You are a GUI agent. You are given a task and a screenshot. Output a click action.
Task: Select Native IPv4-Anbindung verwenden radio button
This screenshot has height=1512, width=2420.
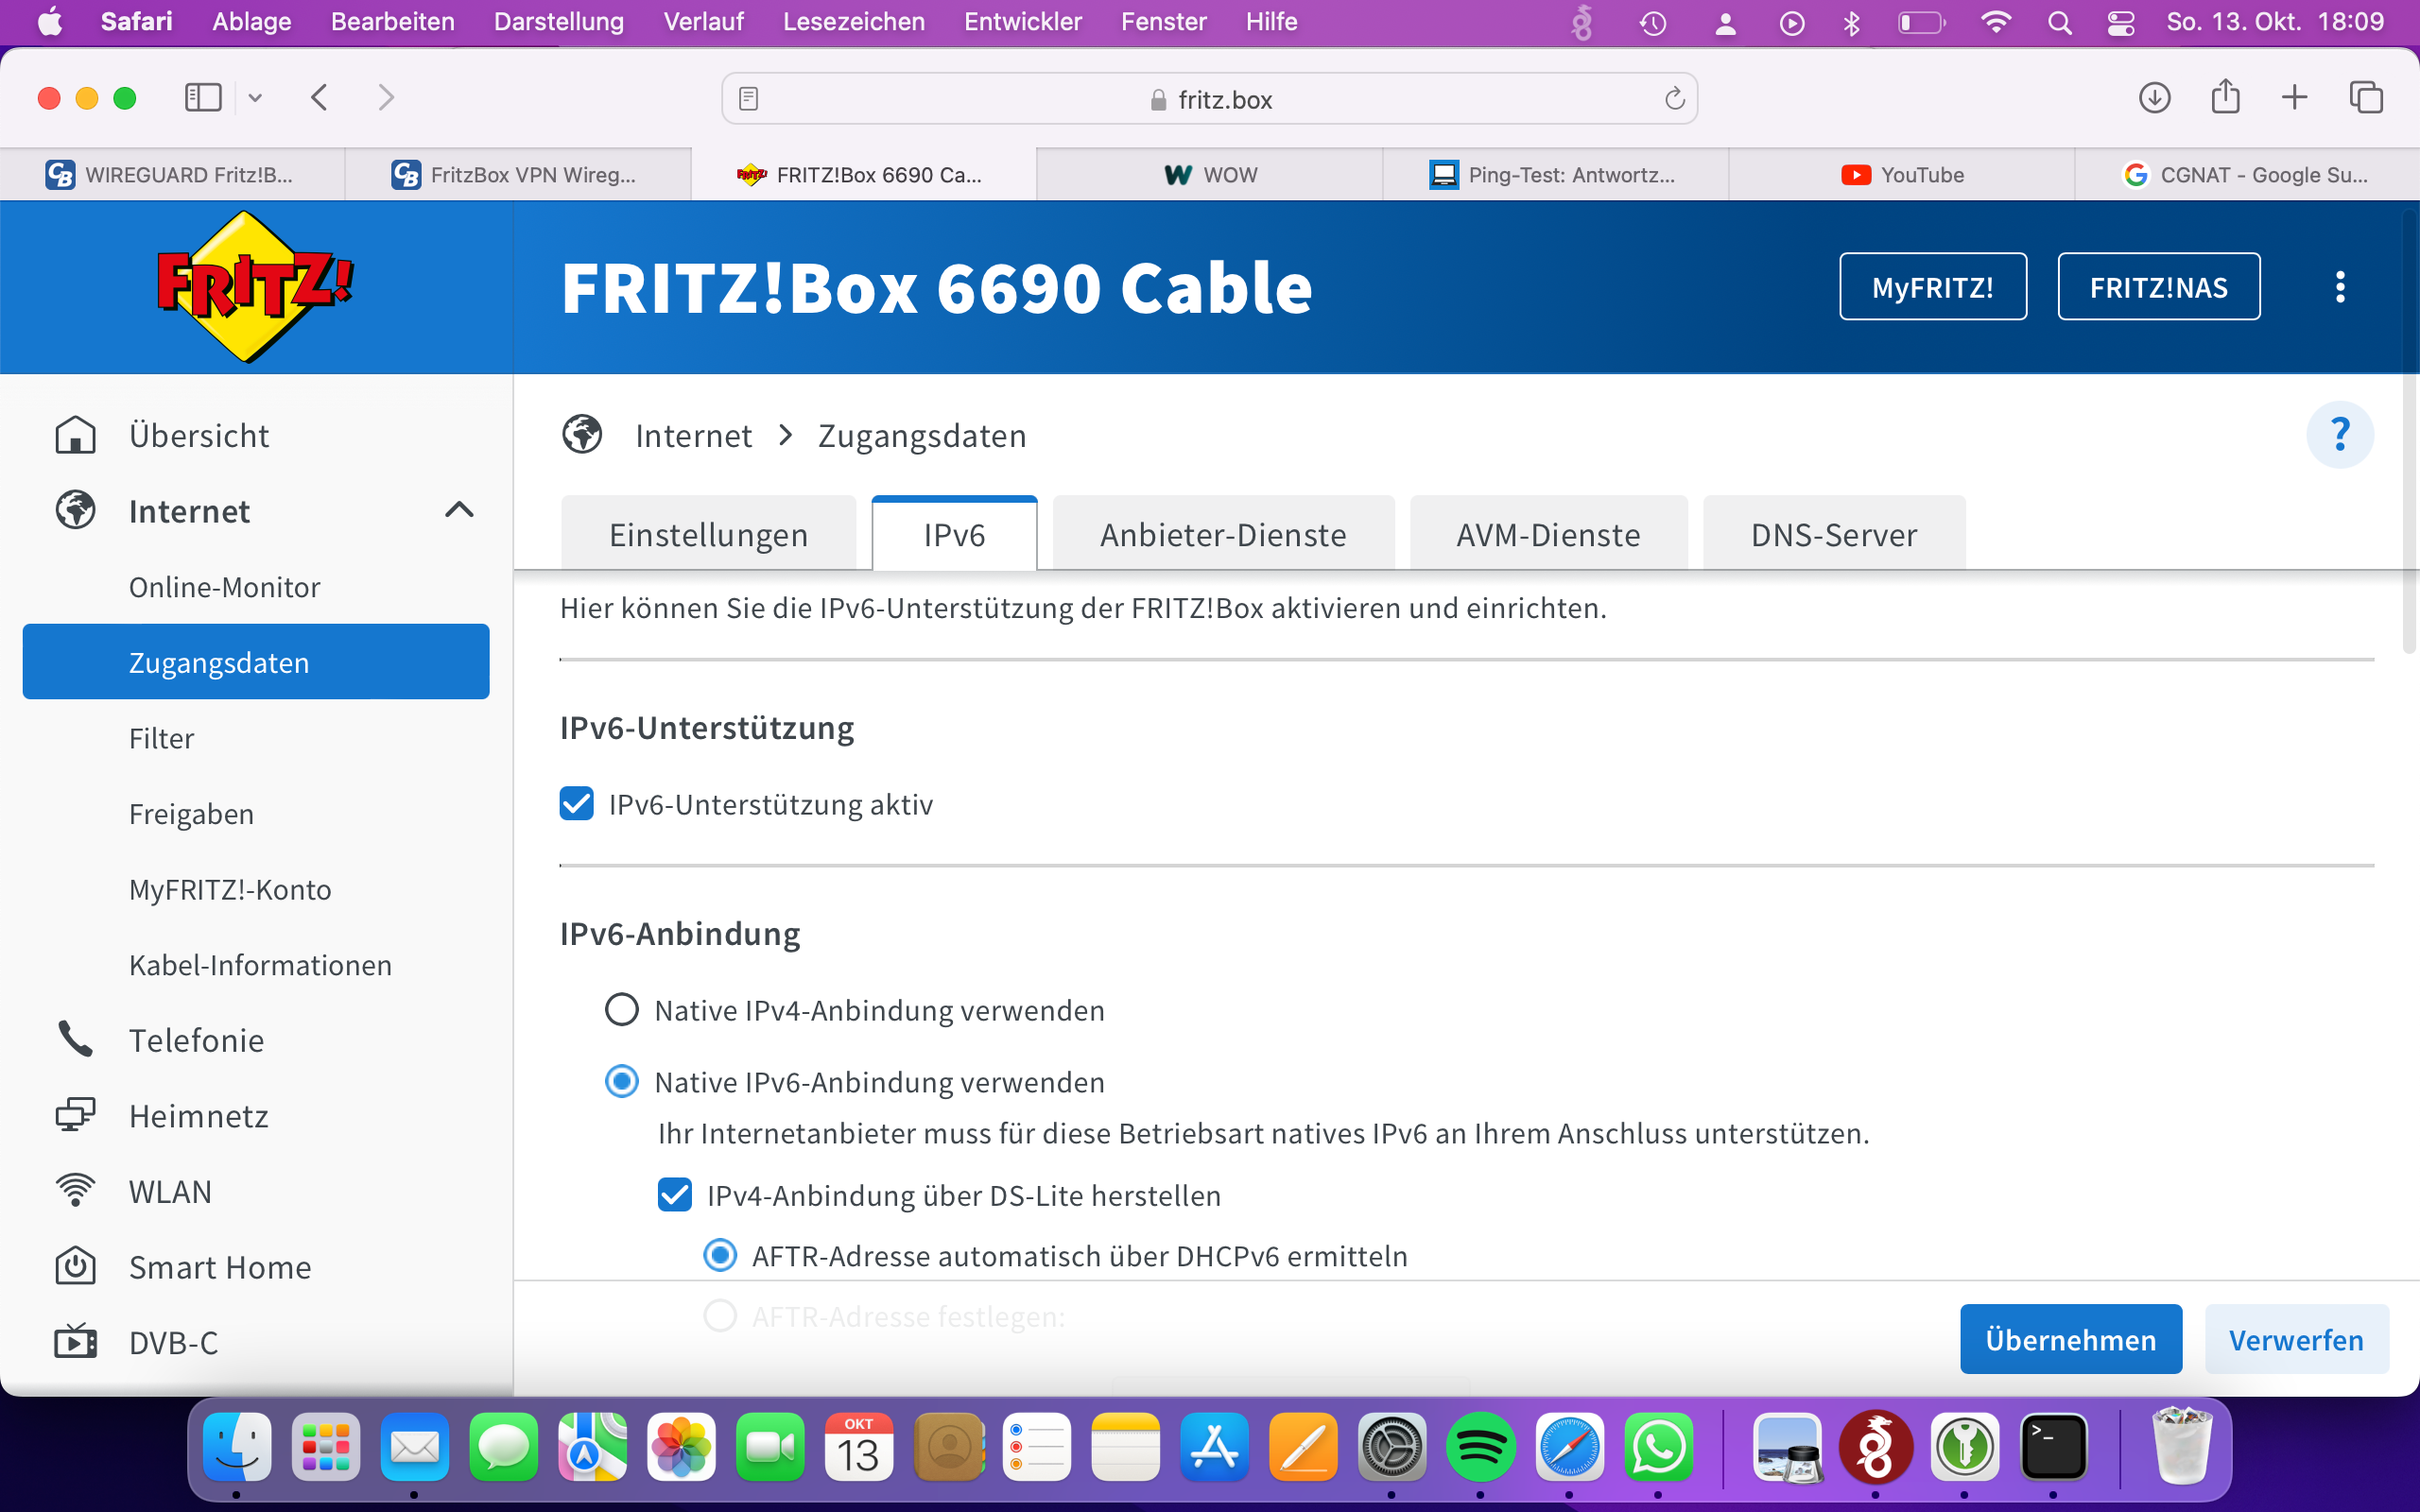tap(622, 1010)
